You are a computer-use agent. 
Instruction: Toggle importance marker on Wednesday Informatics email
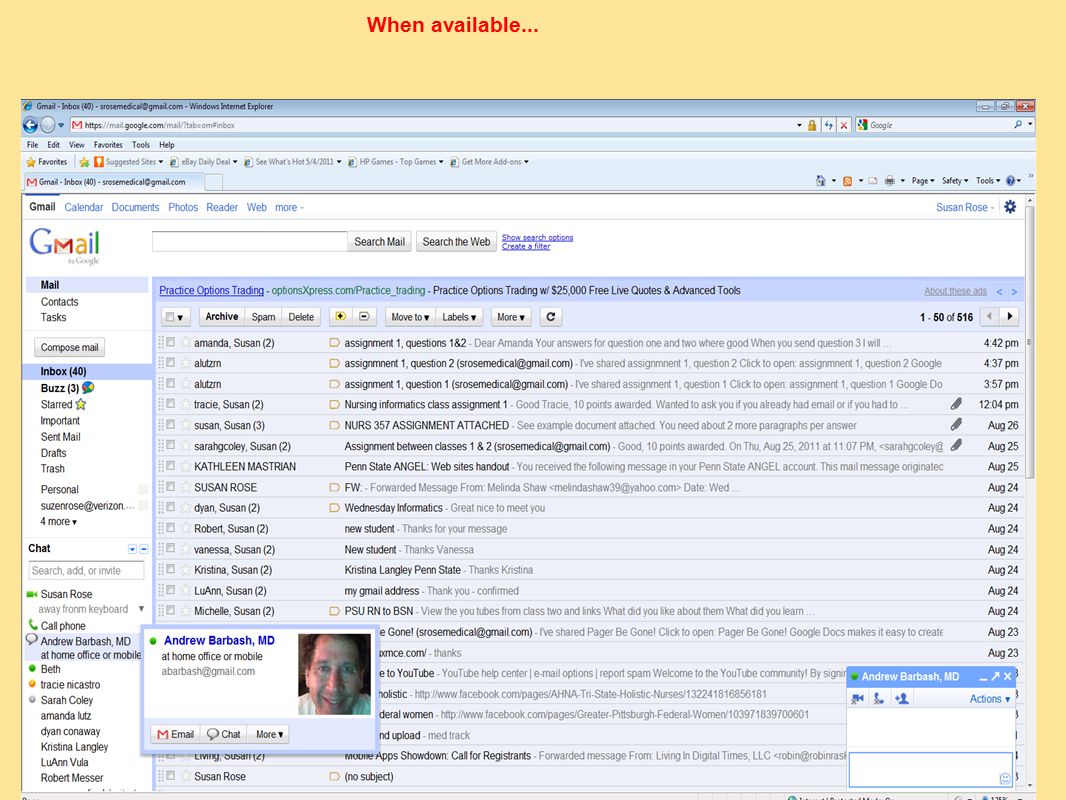click(334, 508)
